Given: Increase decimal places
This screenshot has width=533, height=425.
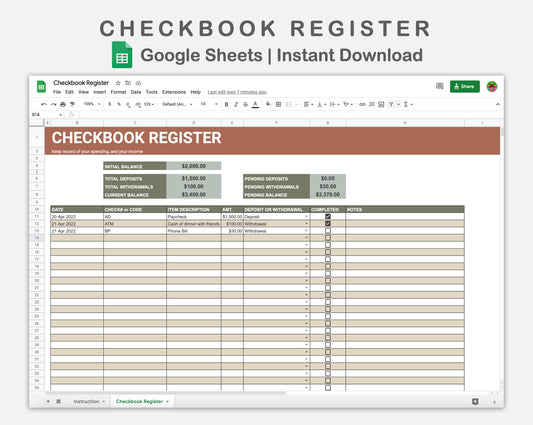Looking at the screenshot, I should pyautogui.click(x=138, y=104).
